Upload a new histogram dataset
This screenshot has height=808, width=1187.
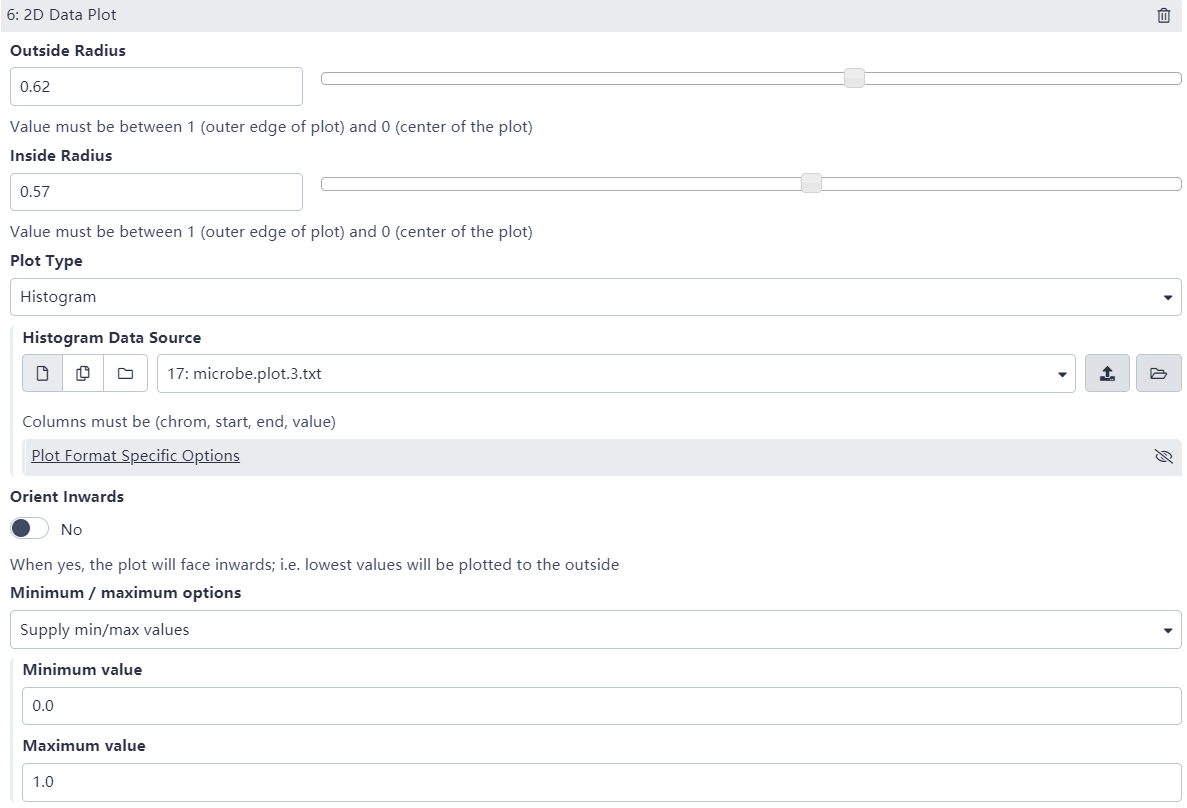pyautogui.click(x=1107, y=373)
